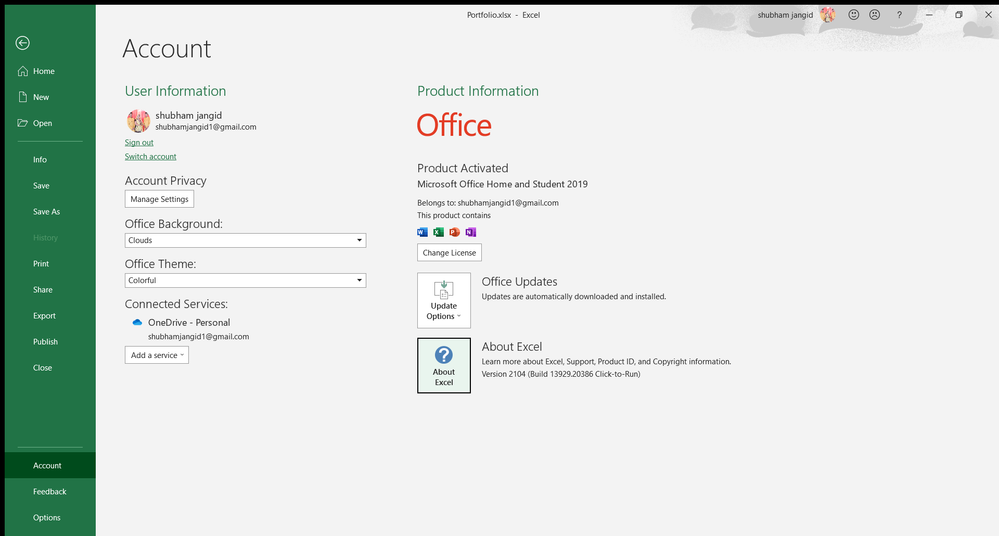Viewport: 999px width, 536px height.
Task: Click the Version 2104 build text
Action: (561, 374)
